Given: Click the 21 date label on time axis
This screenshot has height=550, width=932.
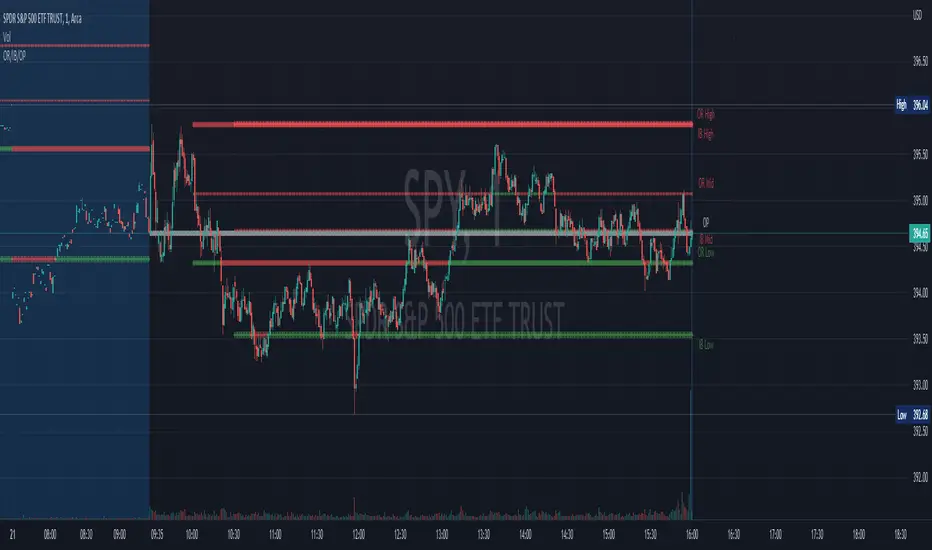Looking at the screenshot, I should coord(12,535).
